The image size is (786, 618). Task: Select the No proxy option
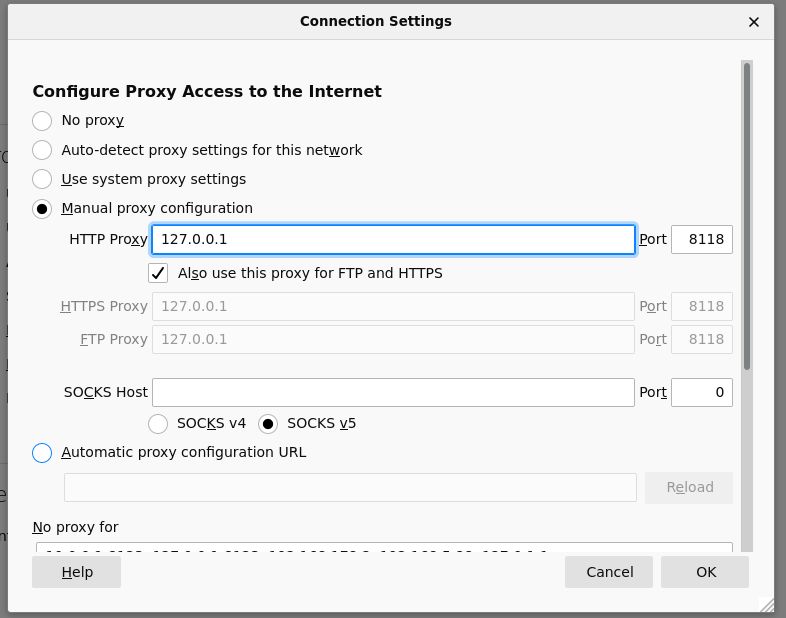pos(42,121)
